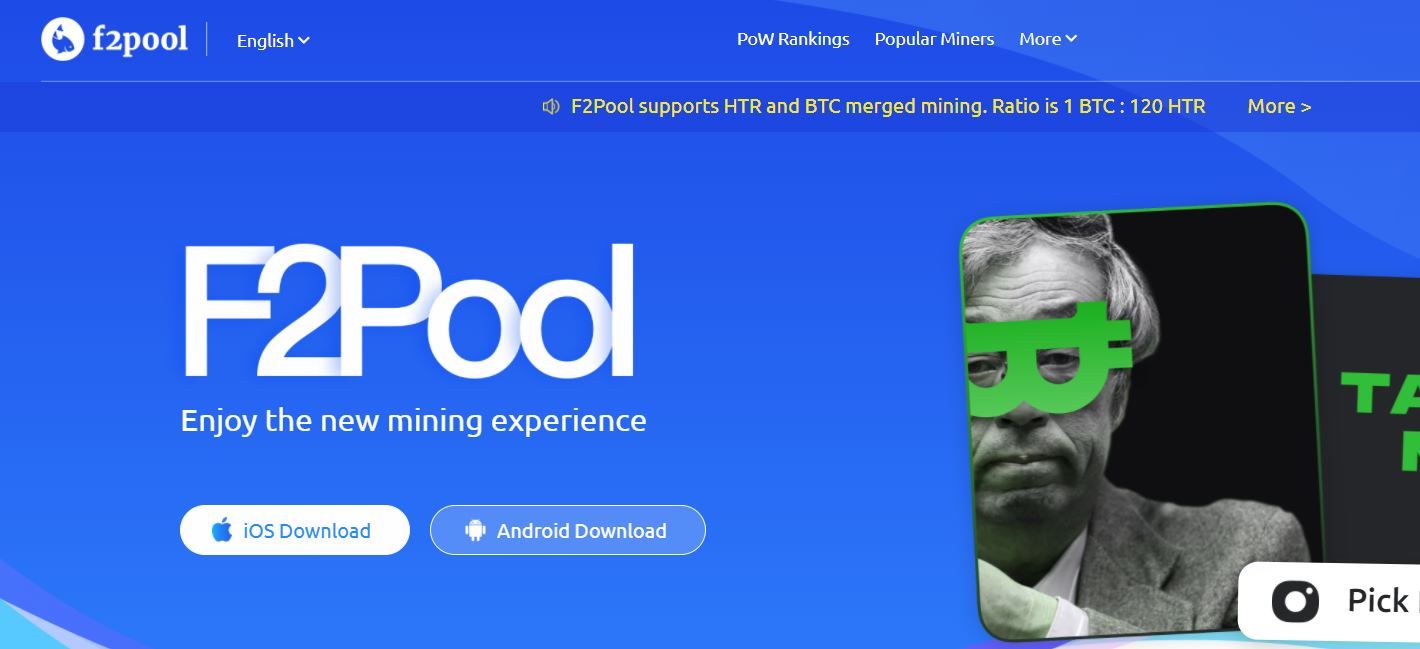
Task: Download the Android app
Action: pyautogui.click(x=568, y=530)
